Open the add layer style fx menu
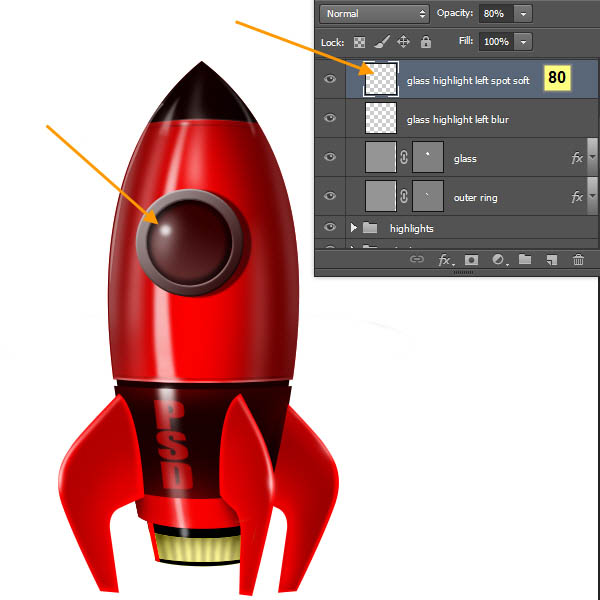The width and height of the screenshot is (600, 600). (444, 260)
